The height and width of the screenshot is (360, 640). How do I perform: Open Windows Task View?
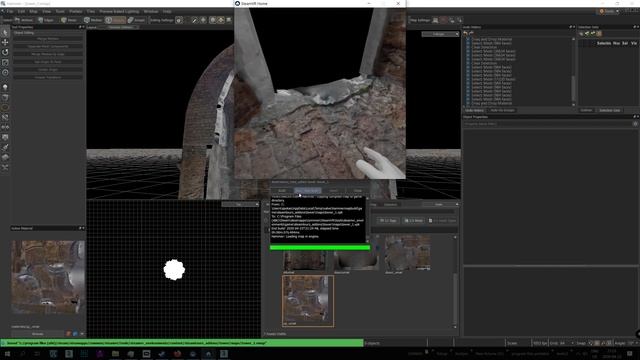tap(38, 353)
